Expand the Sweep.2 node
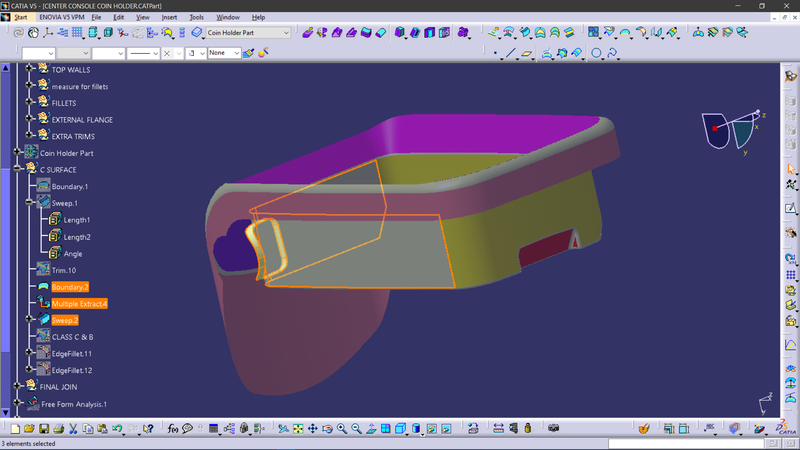The height and width of the screenshot is (450, 800). coord(29,319)
